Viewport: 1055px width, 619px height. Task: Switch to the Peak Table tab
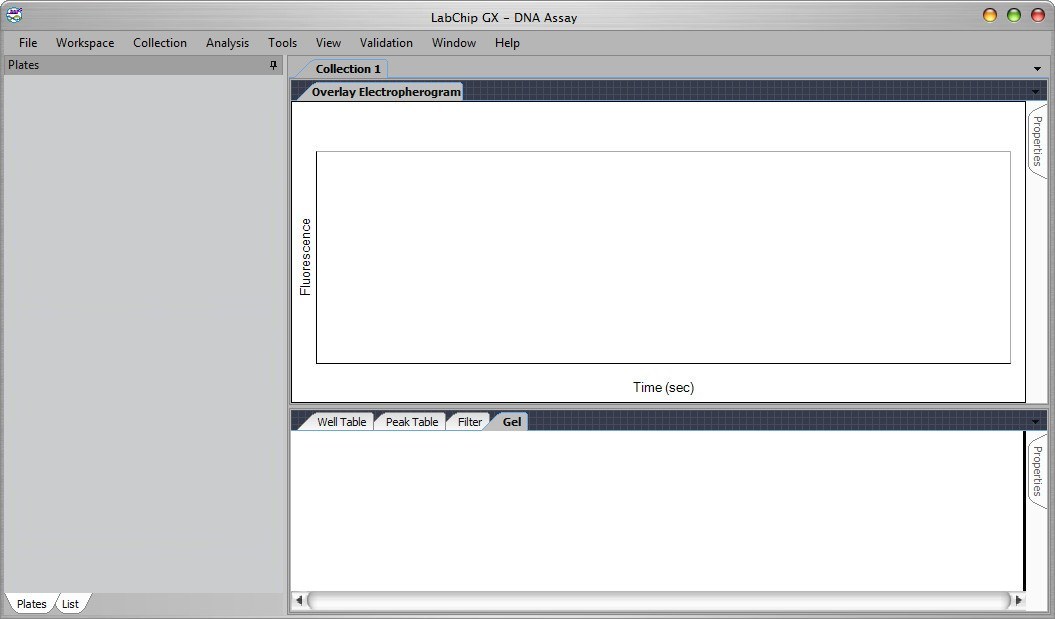coord(410,421)
